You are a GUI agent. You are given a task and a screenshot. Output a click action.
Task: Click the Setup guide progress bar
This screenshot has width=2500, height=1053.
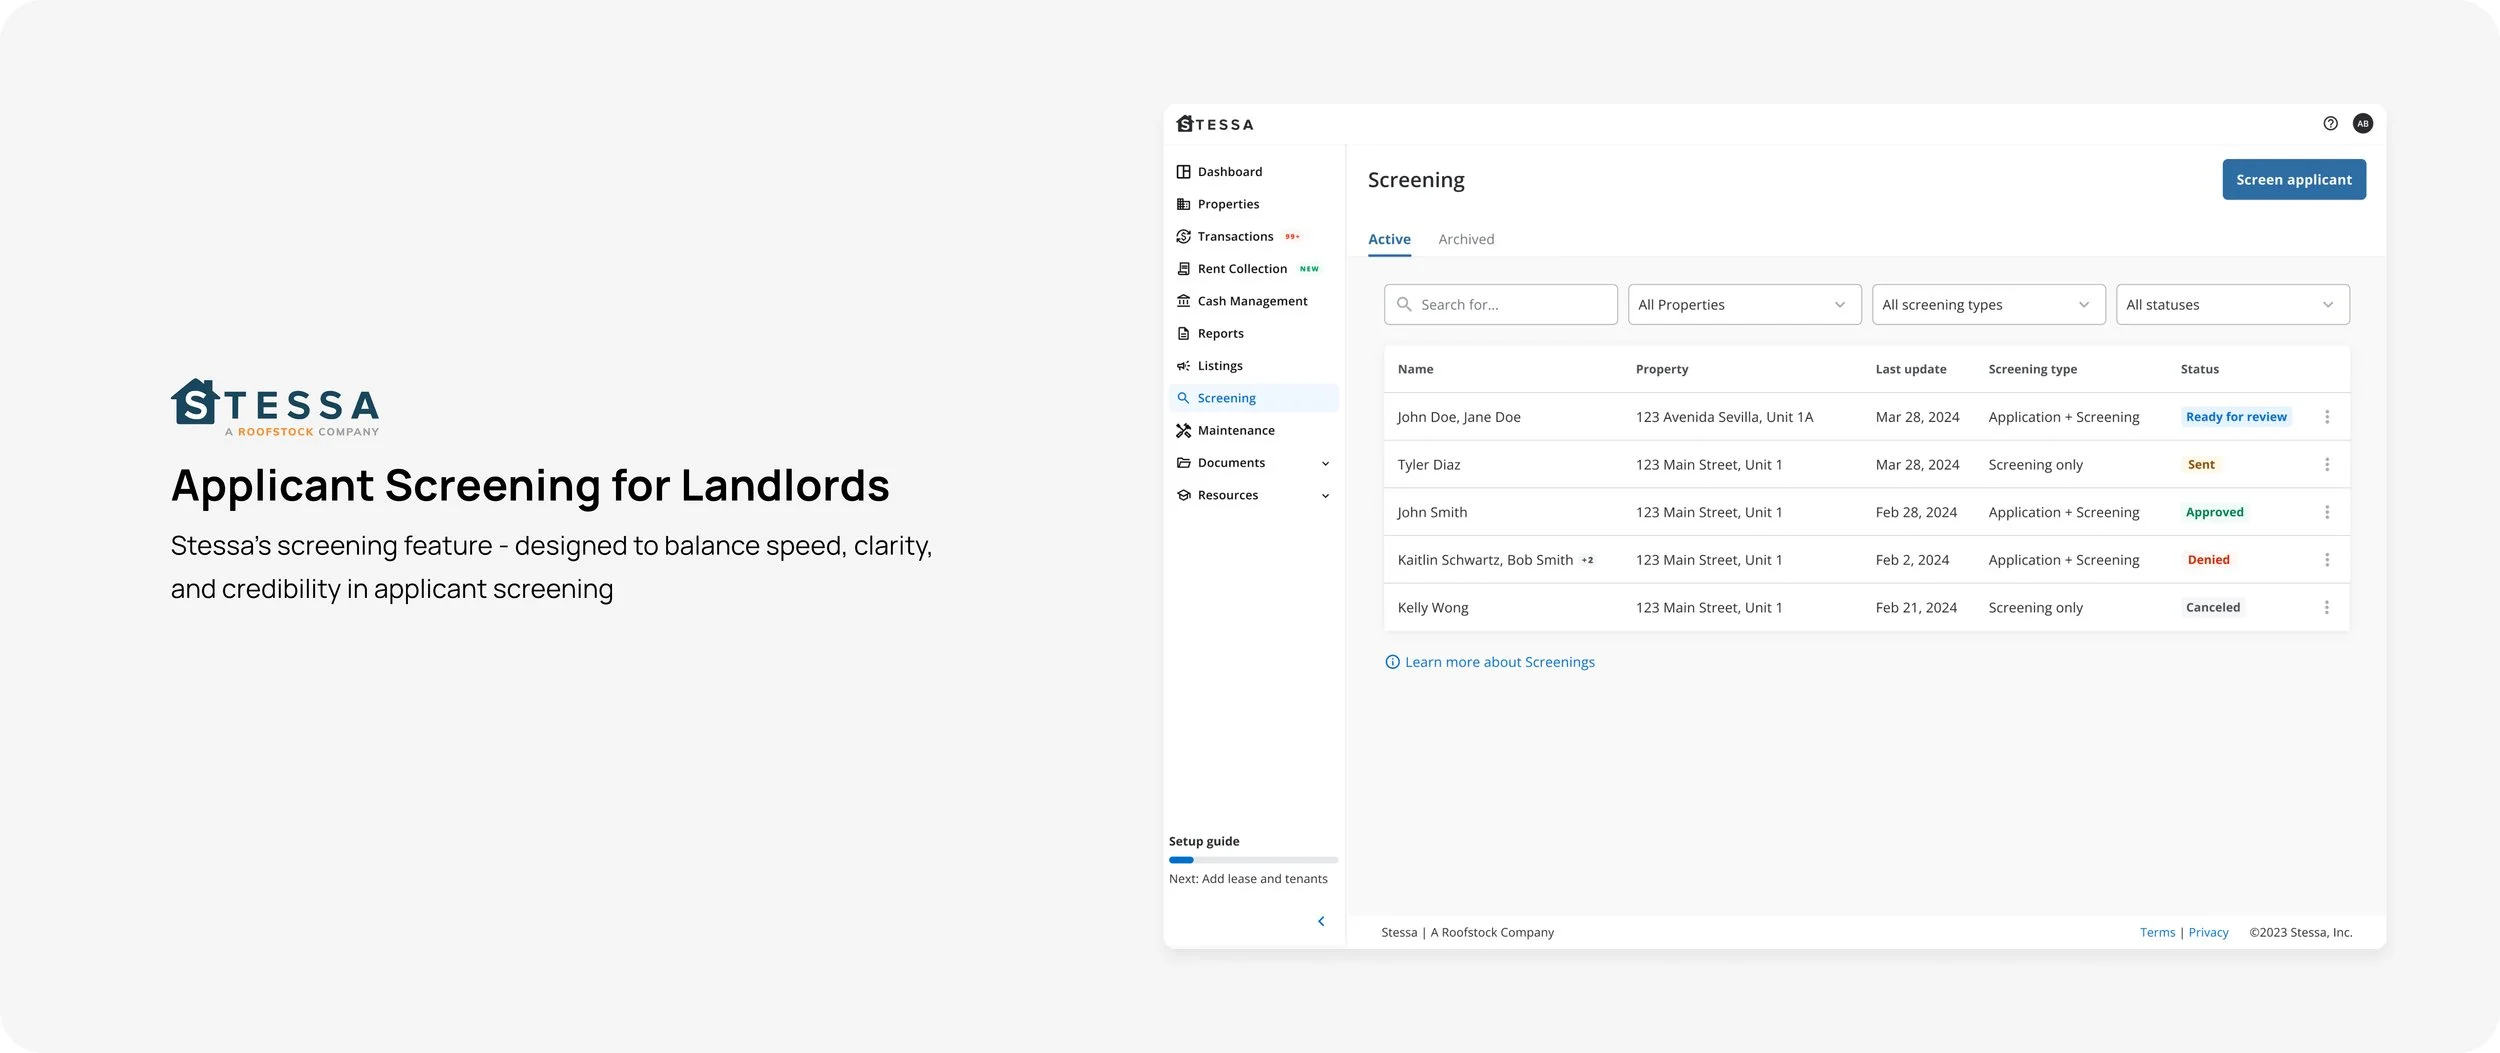[x=1253, y=860]
